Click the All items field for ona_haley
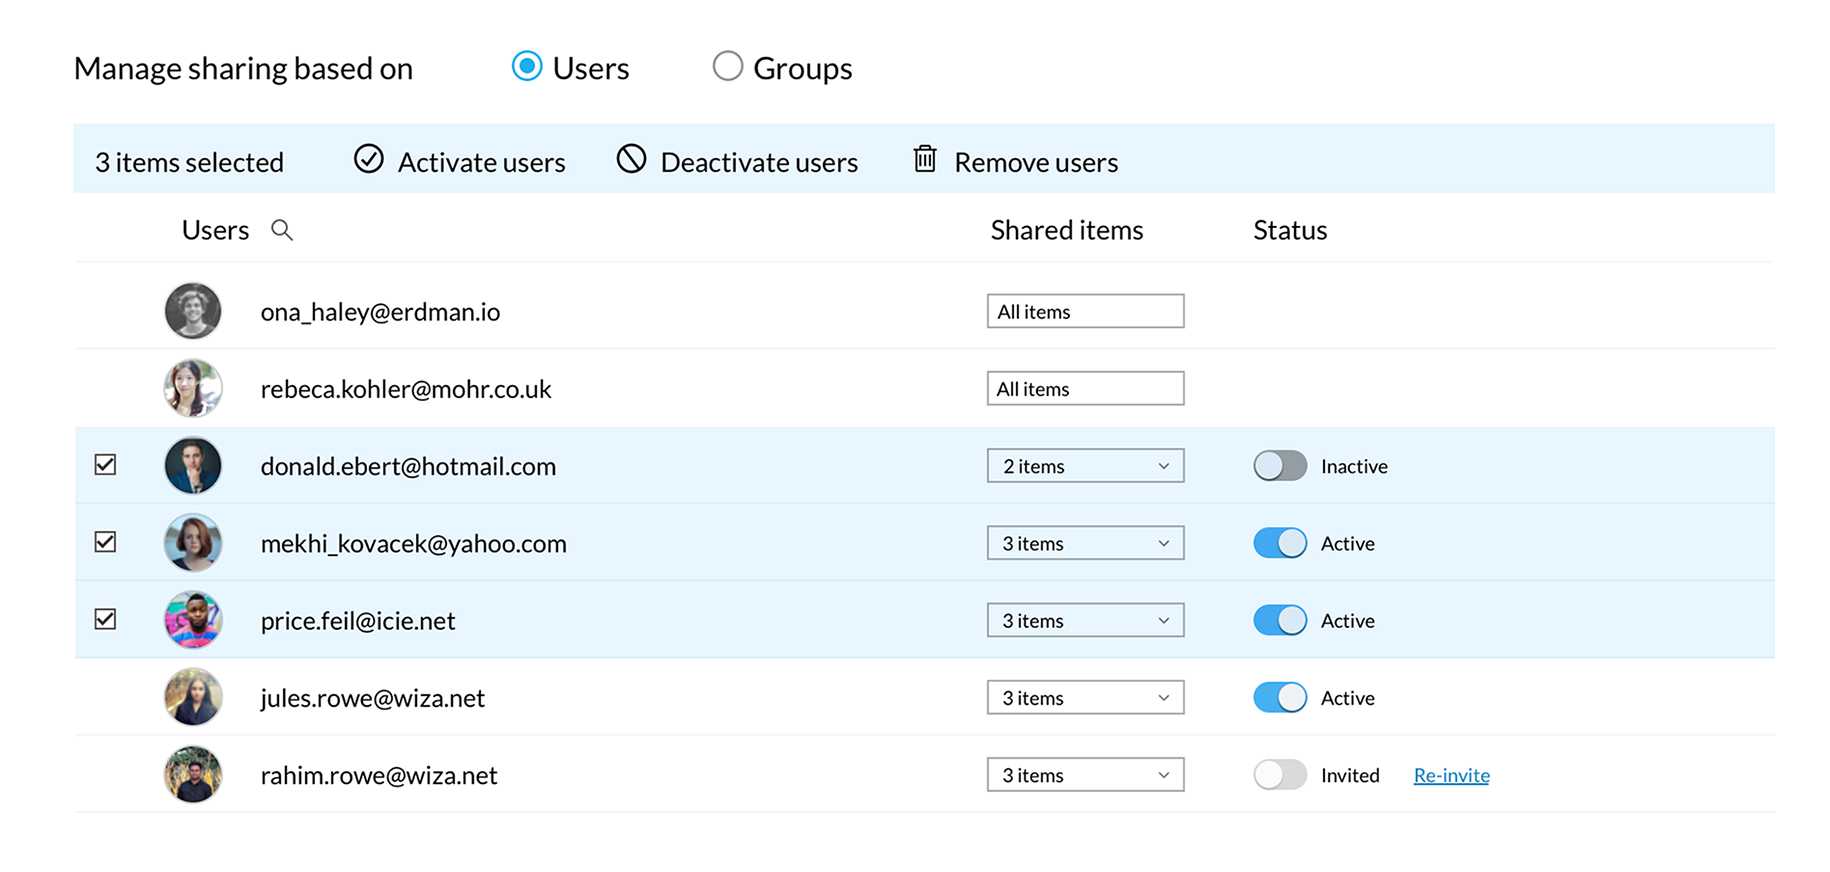 (x=1085, y=311)
